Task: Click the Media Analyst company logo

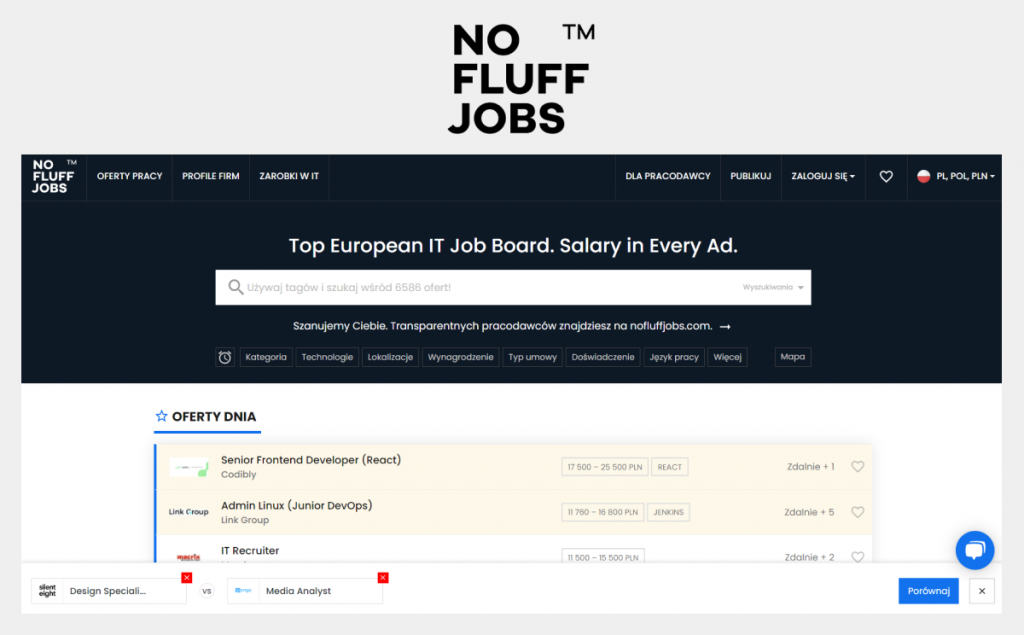Action: (243, 591)
